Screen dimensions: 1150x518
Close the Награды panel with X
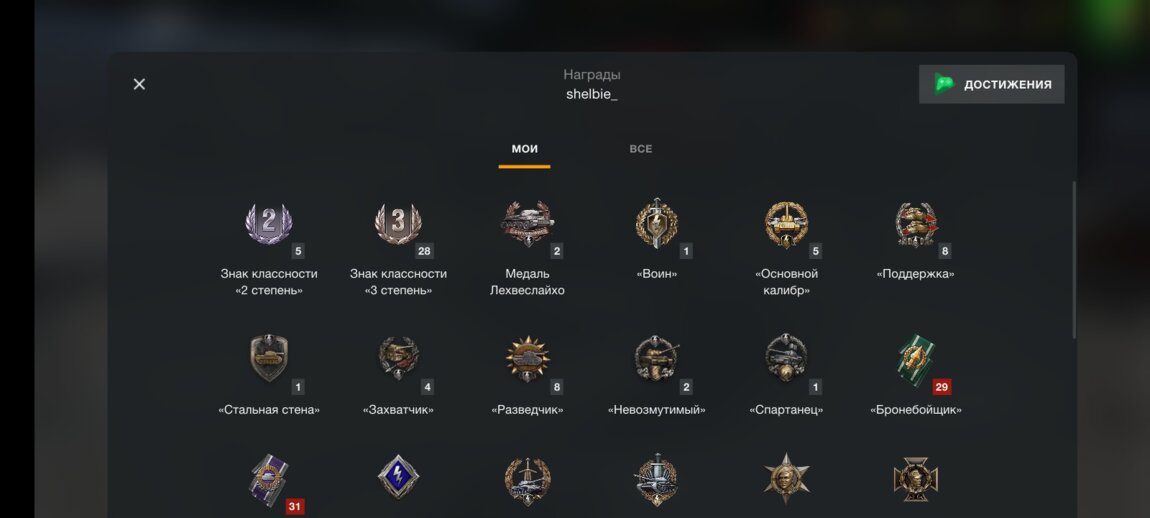139,84
